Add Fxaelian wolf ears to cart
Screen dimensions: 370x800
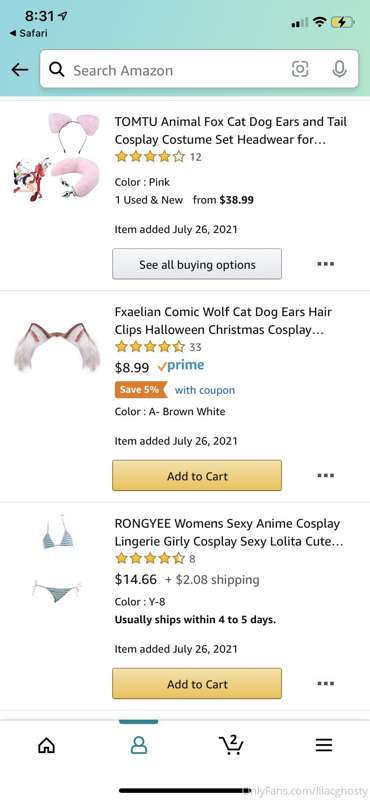coord(197,476)
